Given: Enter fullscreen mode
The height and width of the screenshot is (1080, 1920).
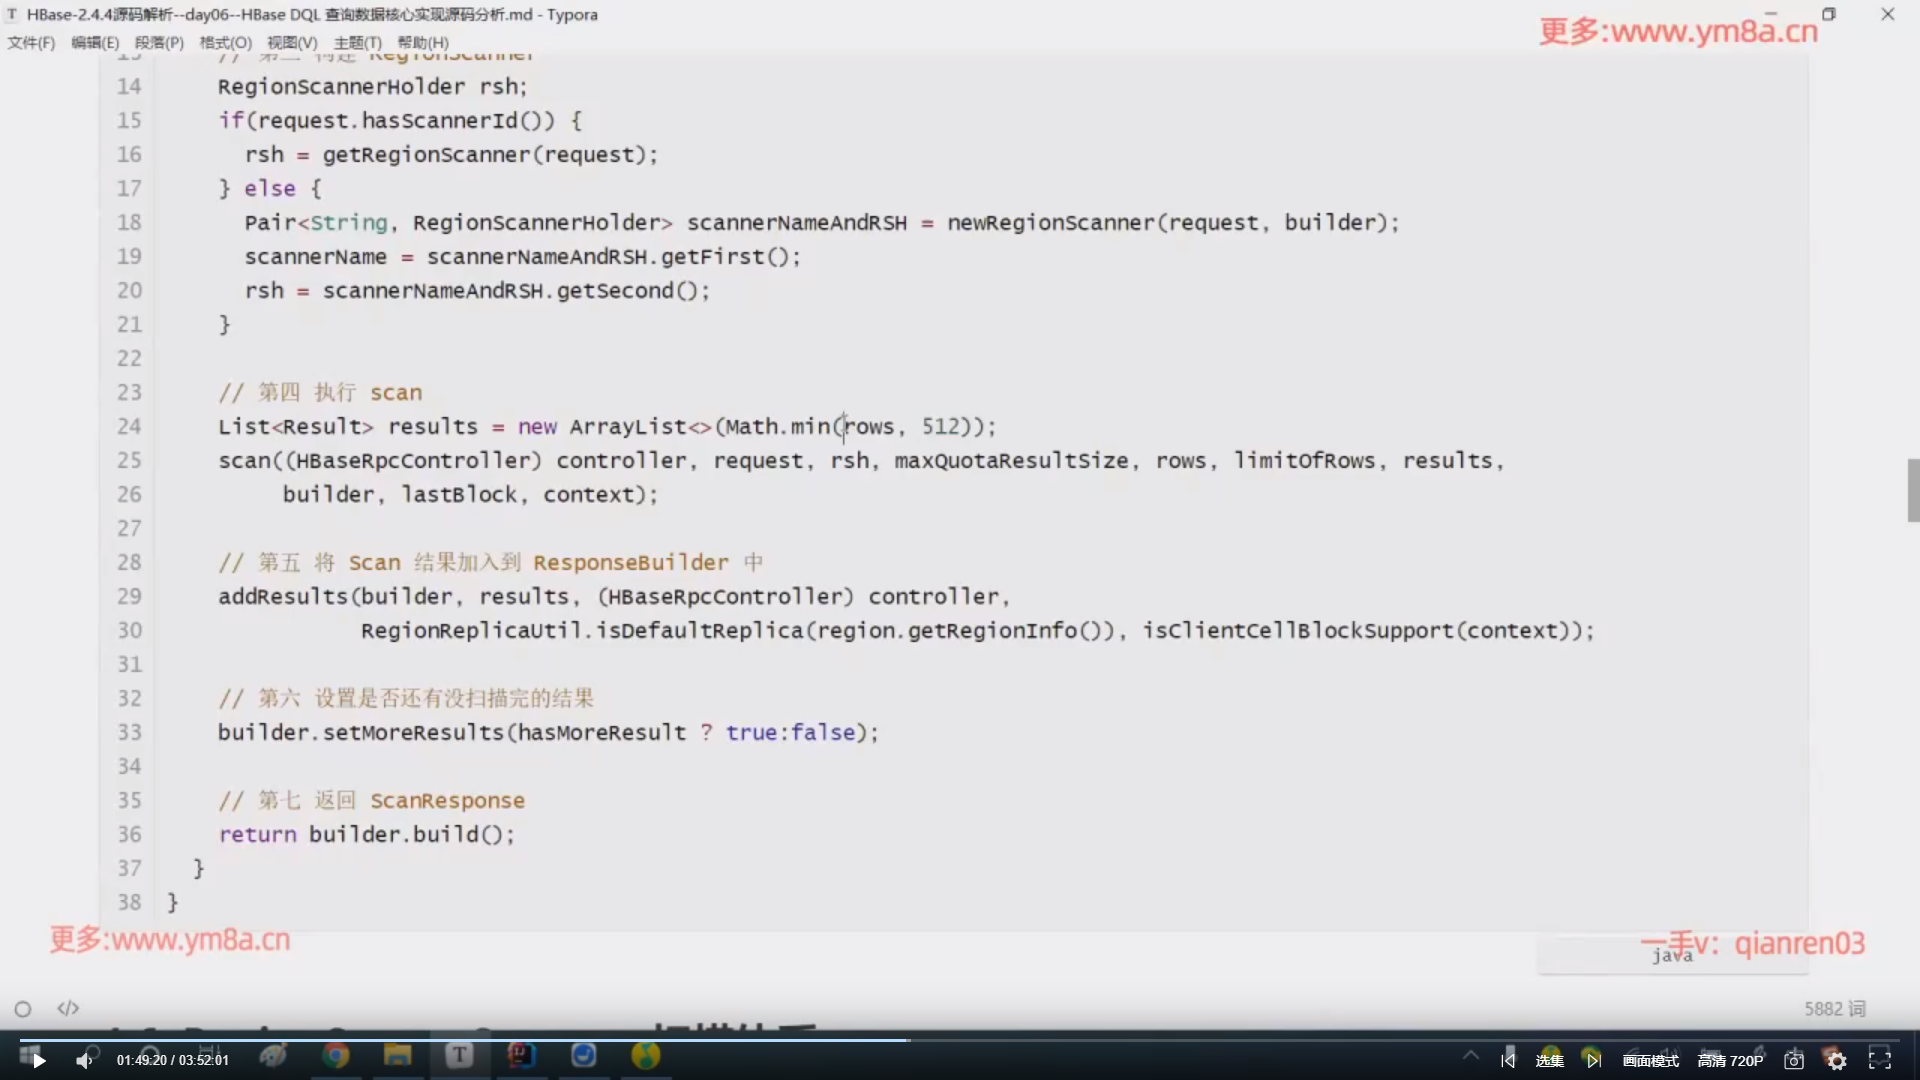Looking at the screenshot, I should tap(1880, 1060).
